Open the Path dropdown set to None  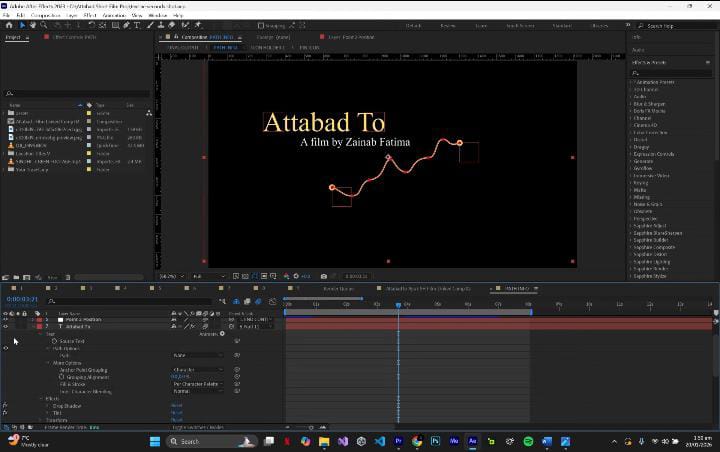coord(195,355)
